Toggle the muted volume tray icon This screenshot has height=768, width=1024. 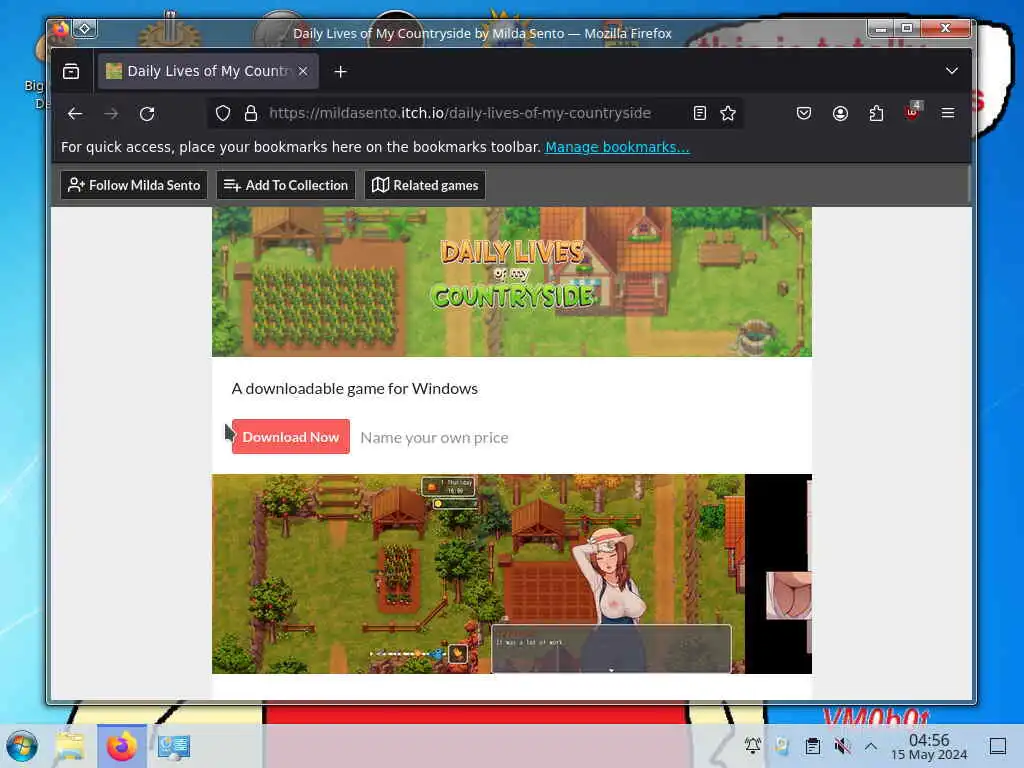pyautogui.click(x=842, y=746)
